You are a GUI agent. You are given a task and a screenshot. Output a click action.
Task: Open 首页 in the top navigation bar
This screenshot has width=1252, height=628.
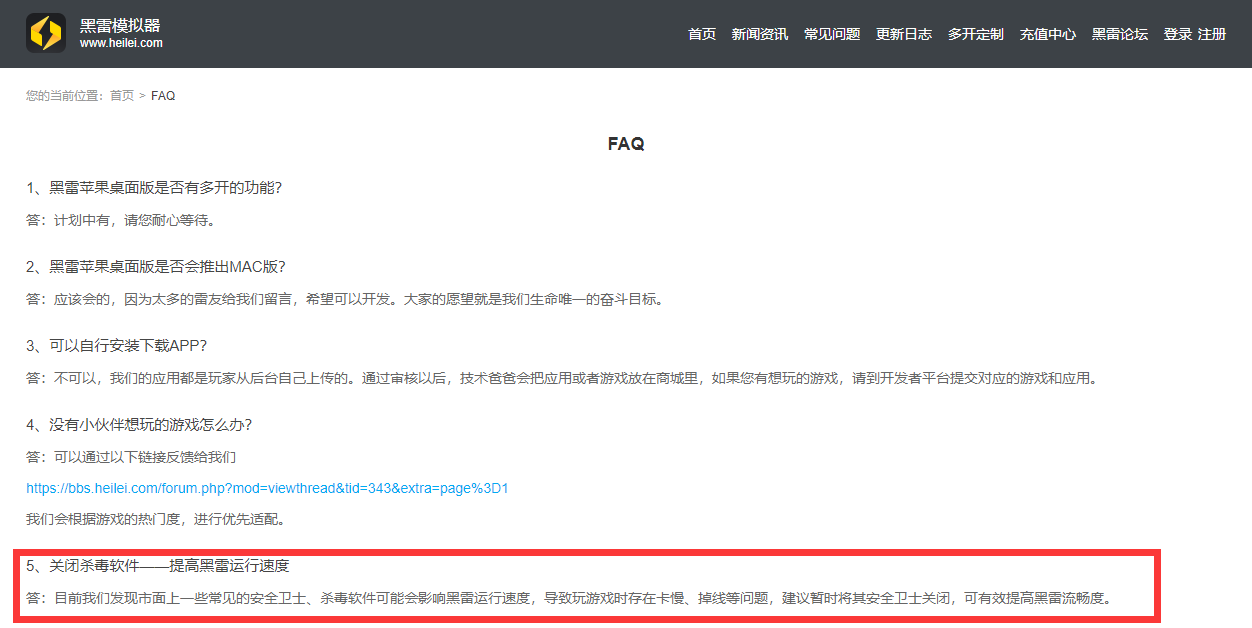[x=702, y=34]
